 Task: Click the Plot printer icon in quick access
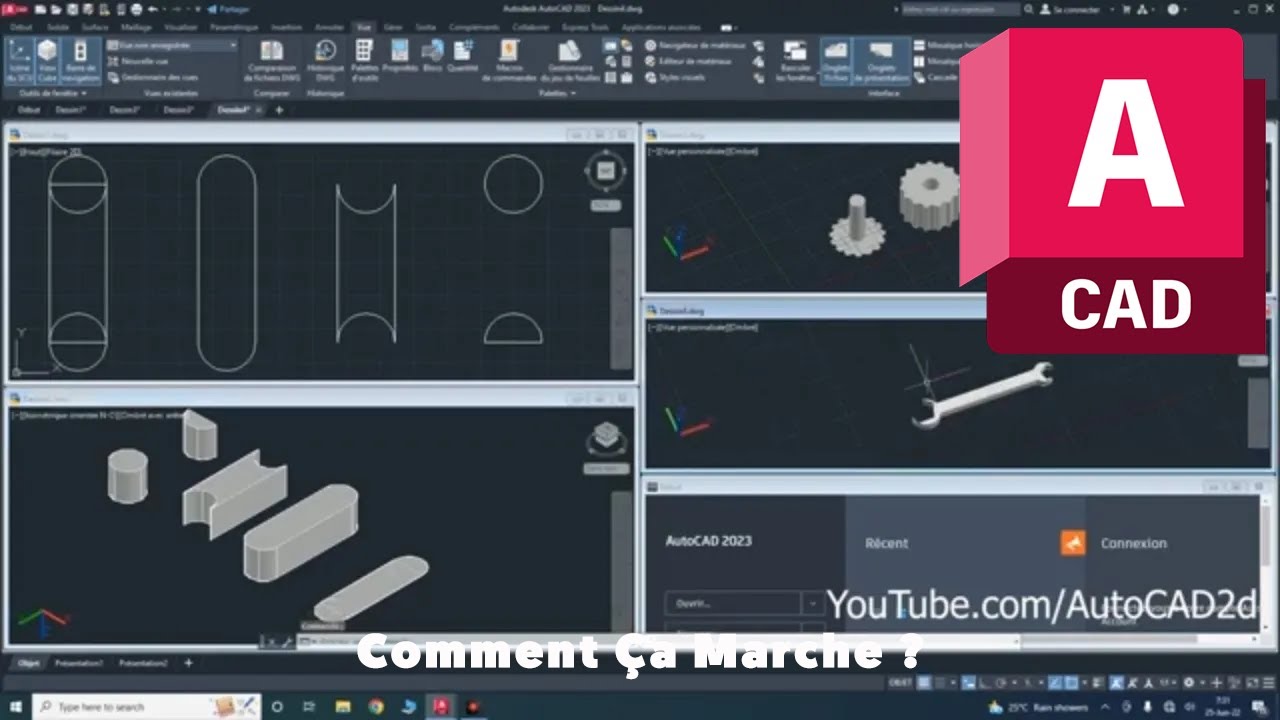tap(136, 9)
